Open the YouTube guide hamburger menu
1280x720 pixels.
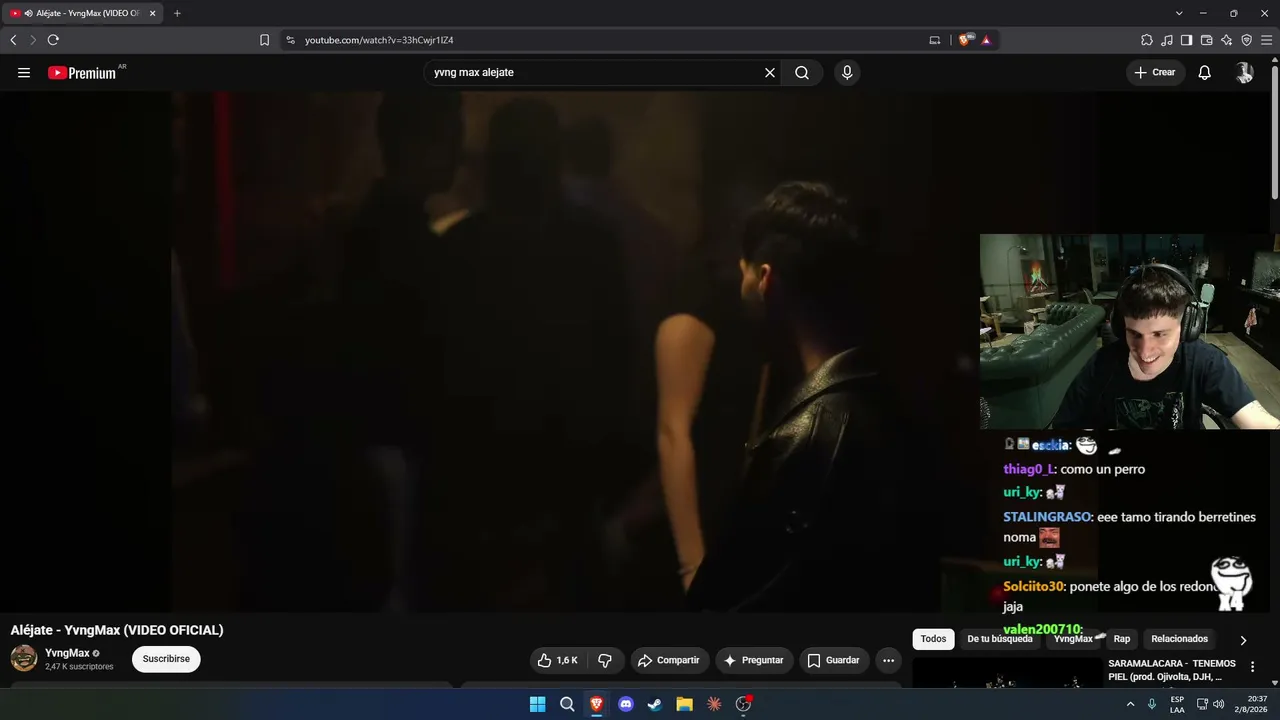[x=24, y=73]
